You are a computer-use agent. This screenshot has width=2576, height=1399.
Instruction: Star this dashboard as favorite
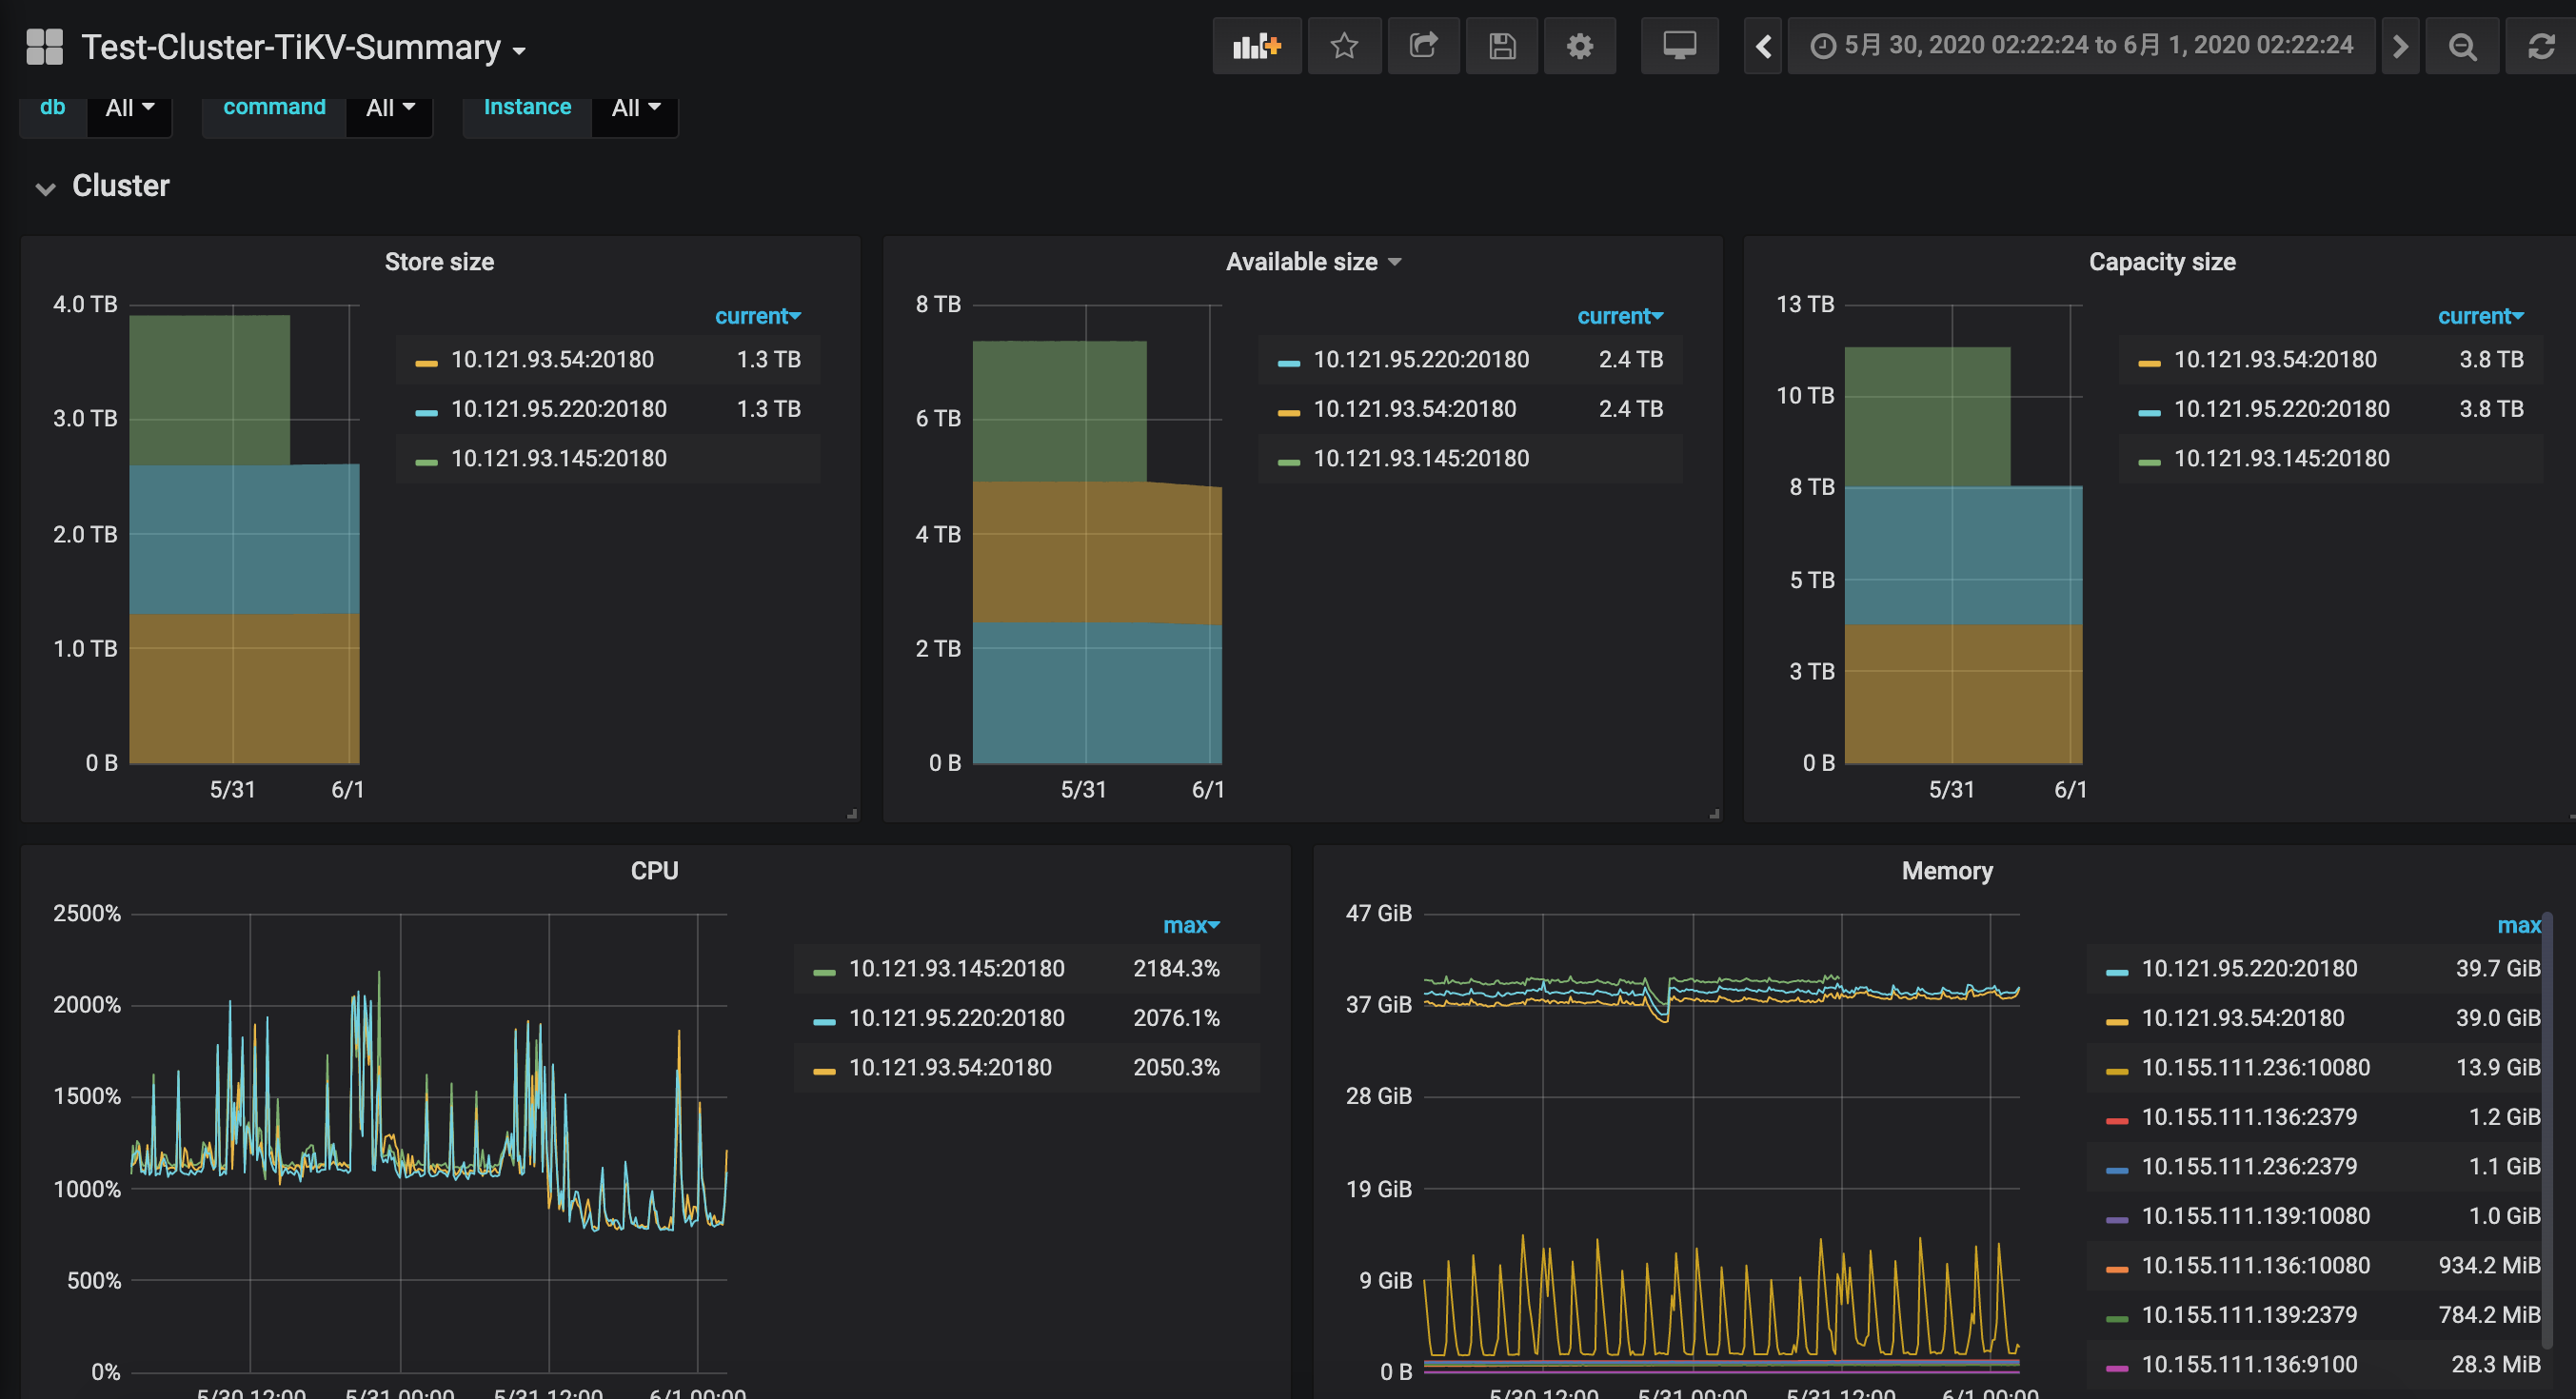(1344, 46)
